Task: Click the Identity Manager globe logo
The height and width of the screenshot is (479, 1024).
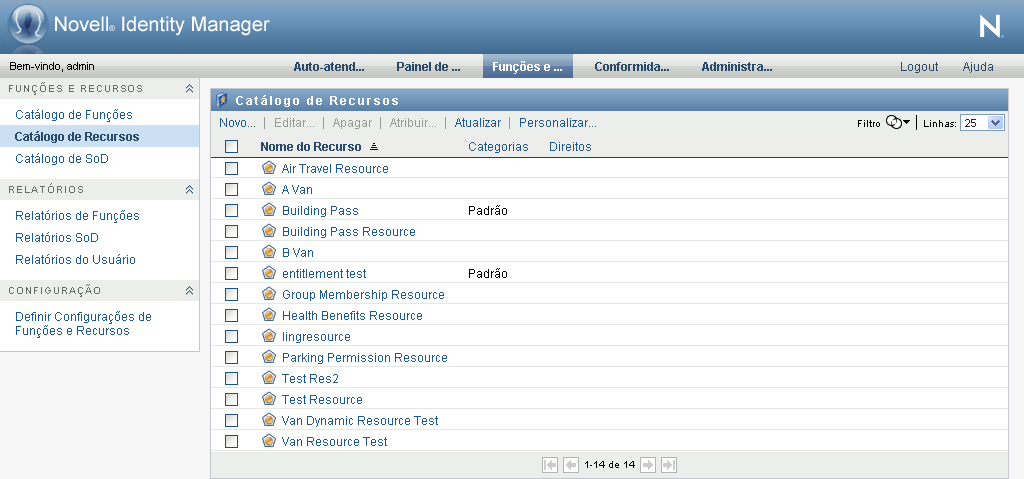Action: tap(27, 25)
